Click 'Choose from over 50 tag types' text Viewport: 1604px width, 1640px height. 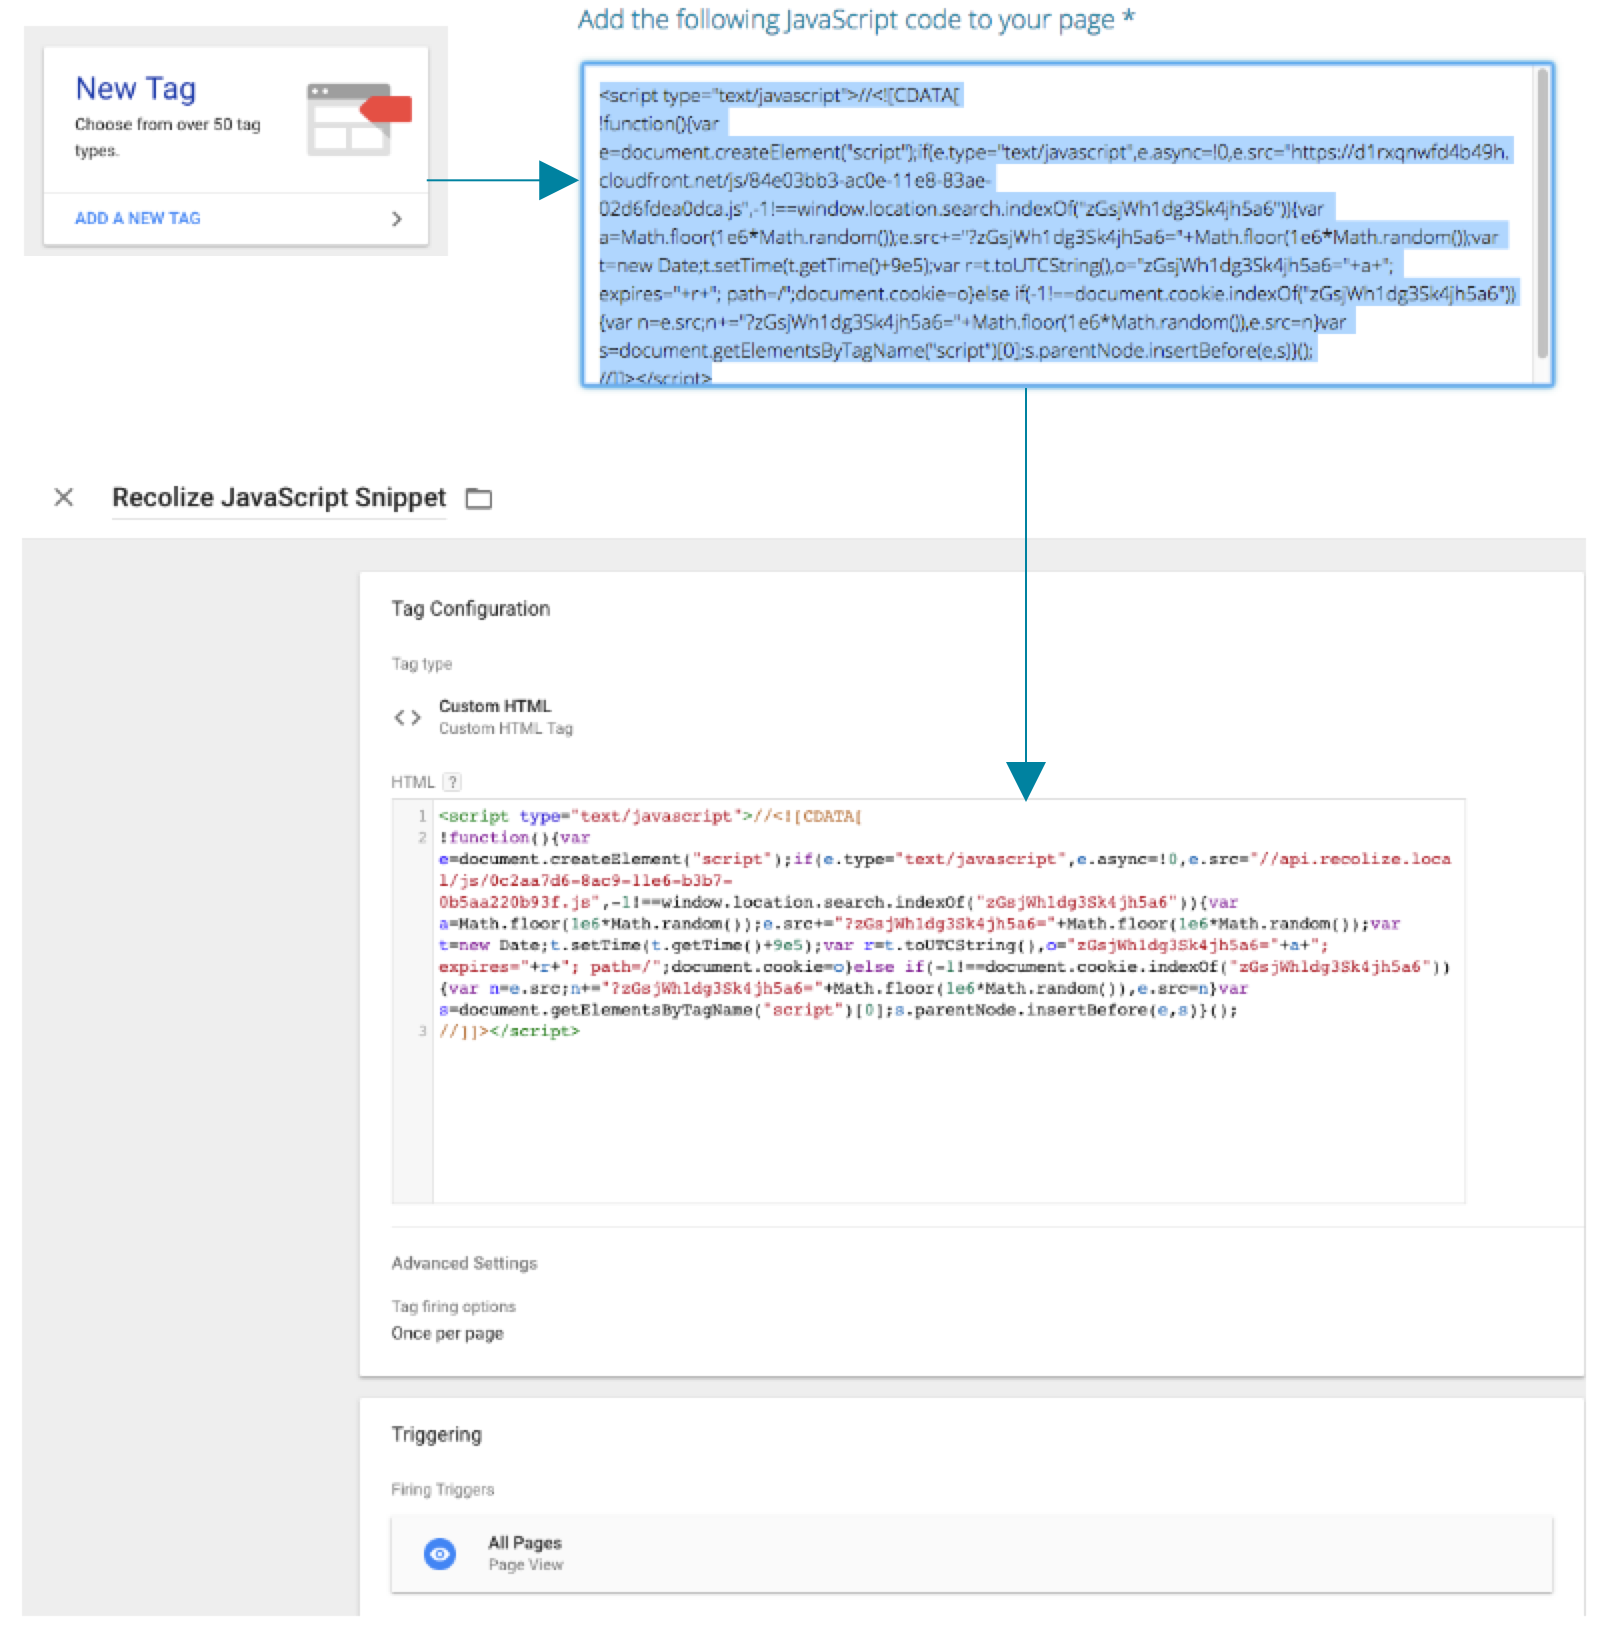tap(167, 137)
